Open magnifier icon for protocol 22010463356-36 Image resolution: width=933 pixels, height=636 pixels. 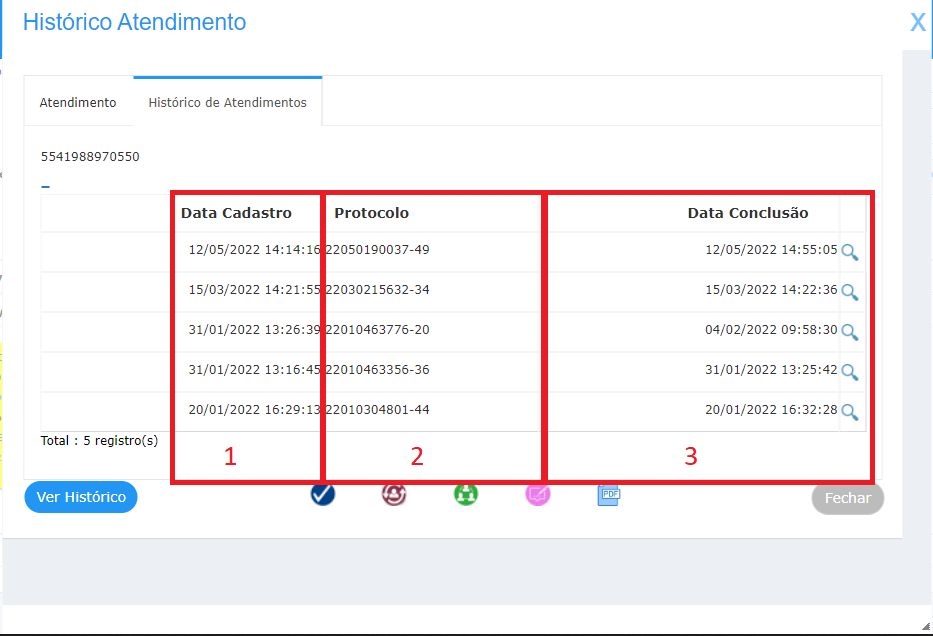point(850,372)
